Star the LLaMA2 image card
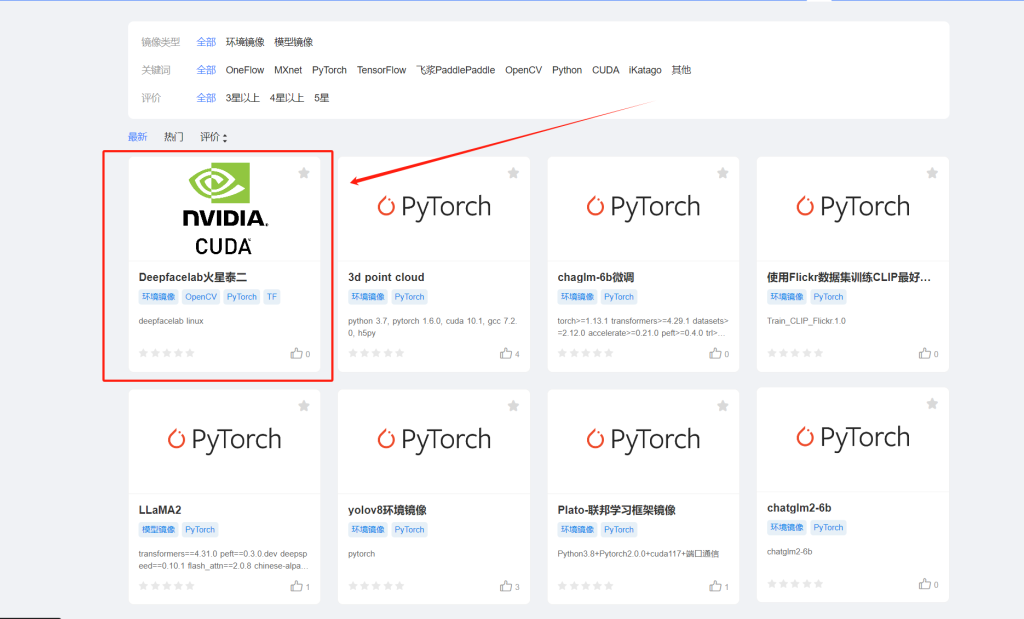 pos(304,406)
